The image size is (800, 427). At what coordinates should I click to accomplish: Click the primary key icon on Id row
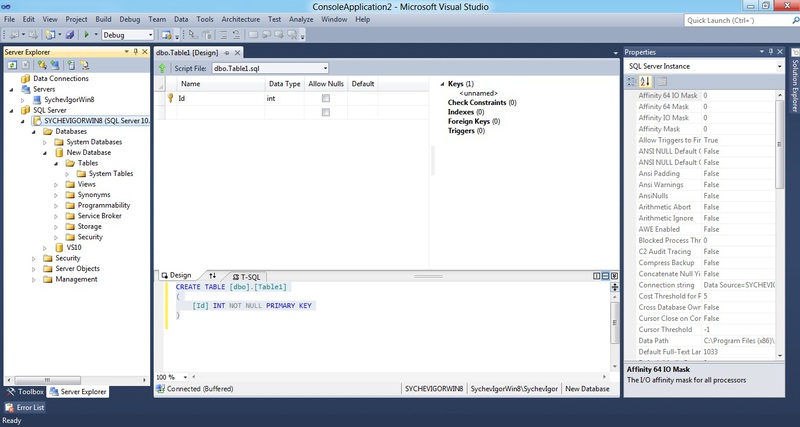(x=171, y=98)
